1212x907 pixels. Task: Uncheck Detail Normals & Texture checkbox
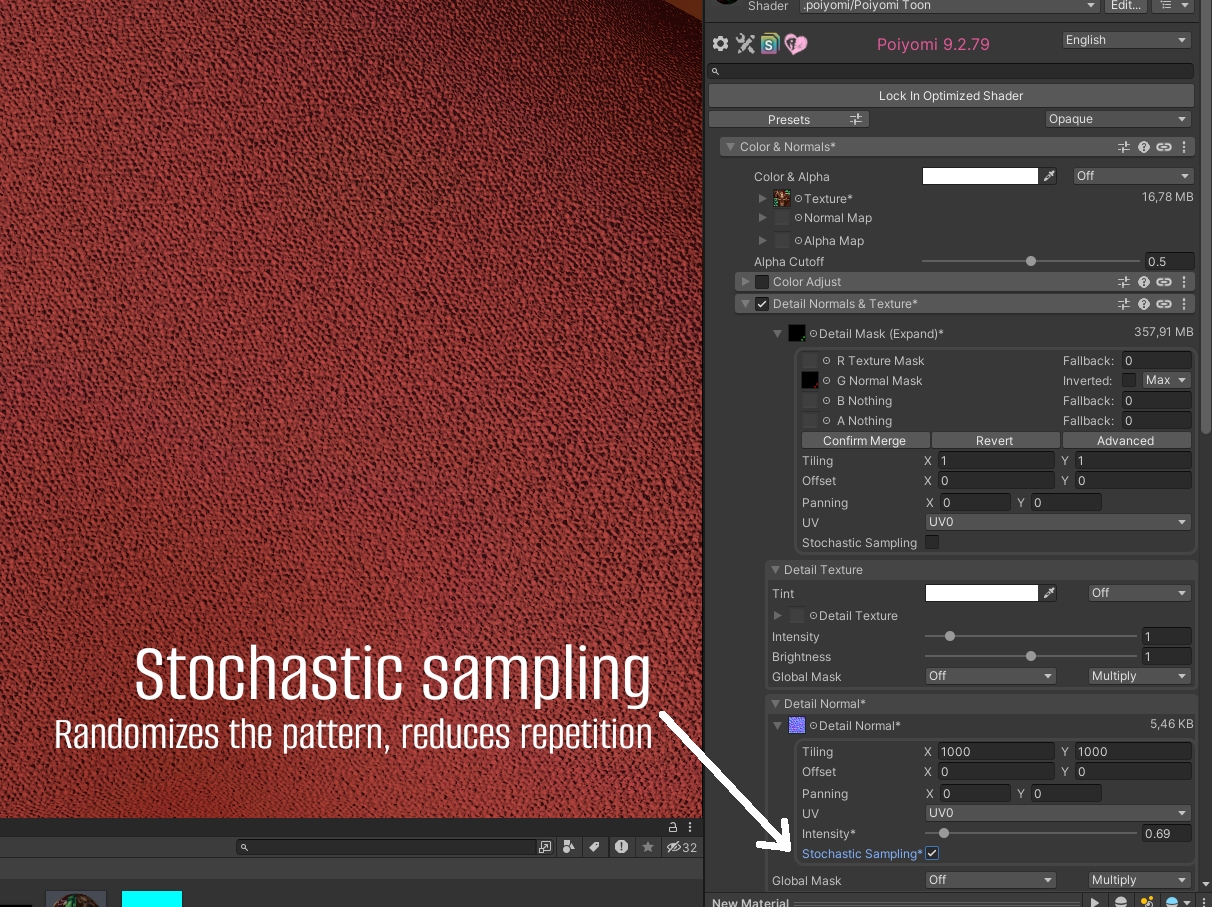click(762, 304)
